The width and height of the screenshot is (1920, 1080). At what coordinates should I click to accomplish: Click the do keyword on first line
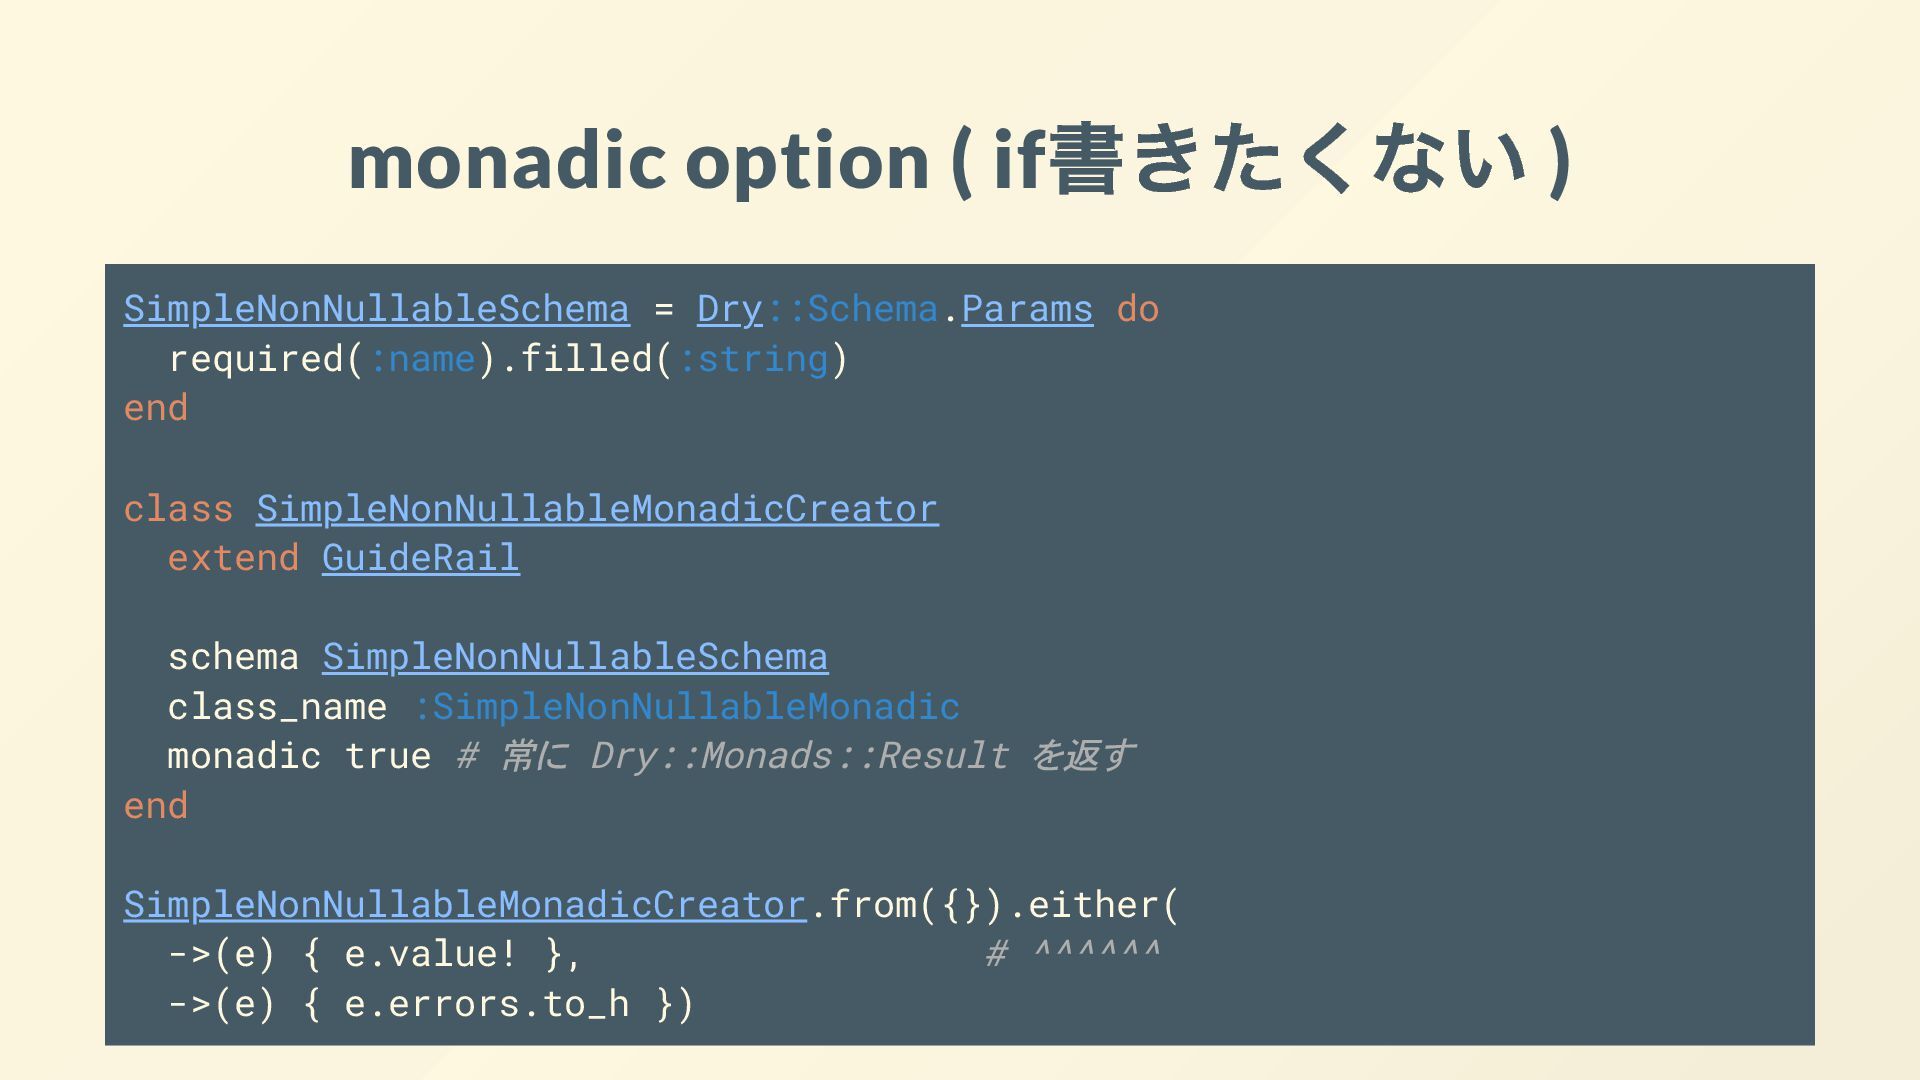[x=1138, y=309]
